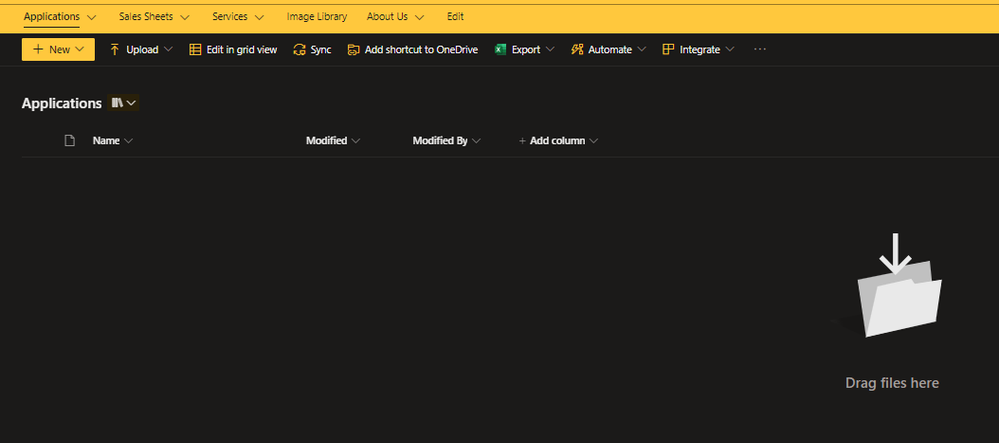Viewport: 999px width, 443px height.
Task: Click the Automate button label
Action: tap(610, 49)
